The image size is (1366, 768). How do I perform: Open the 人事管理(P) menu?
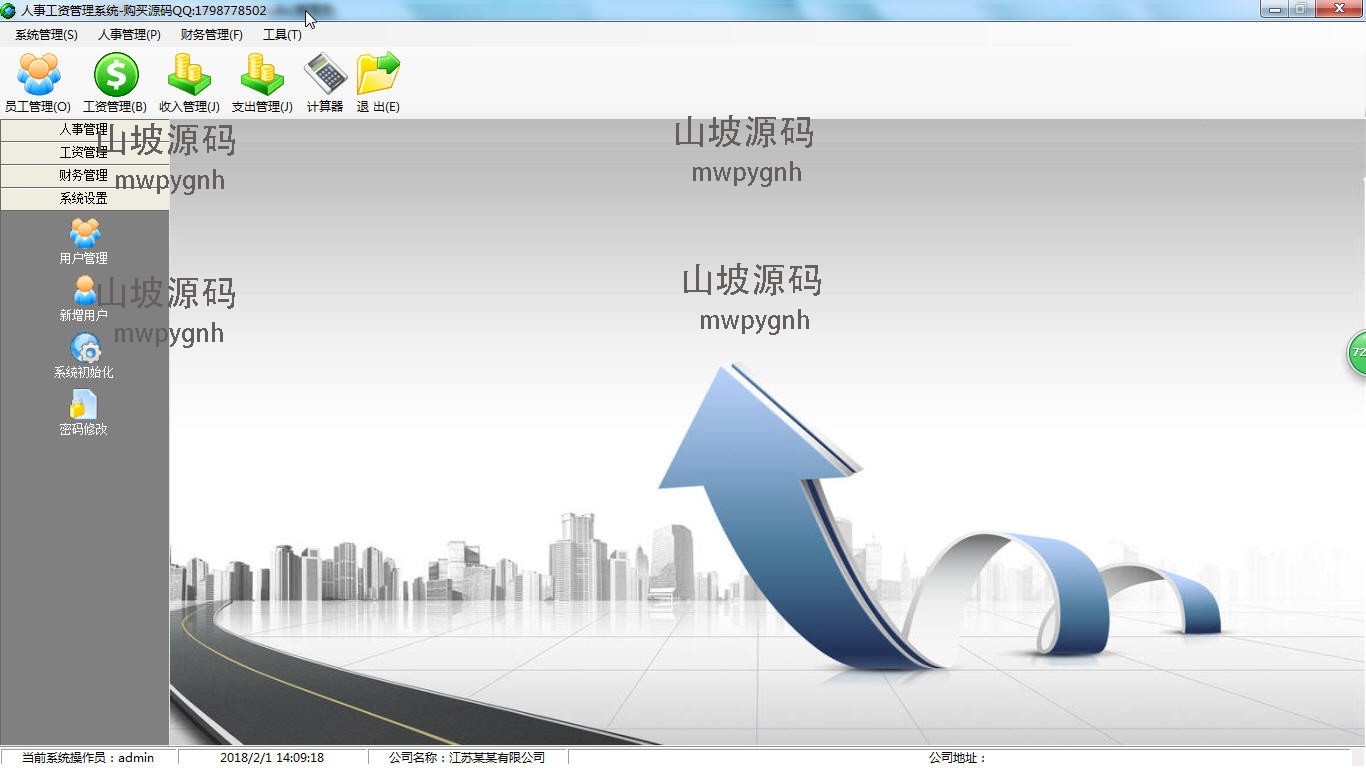pos(129,35)
